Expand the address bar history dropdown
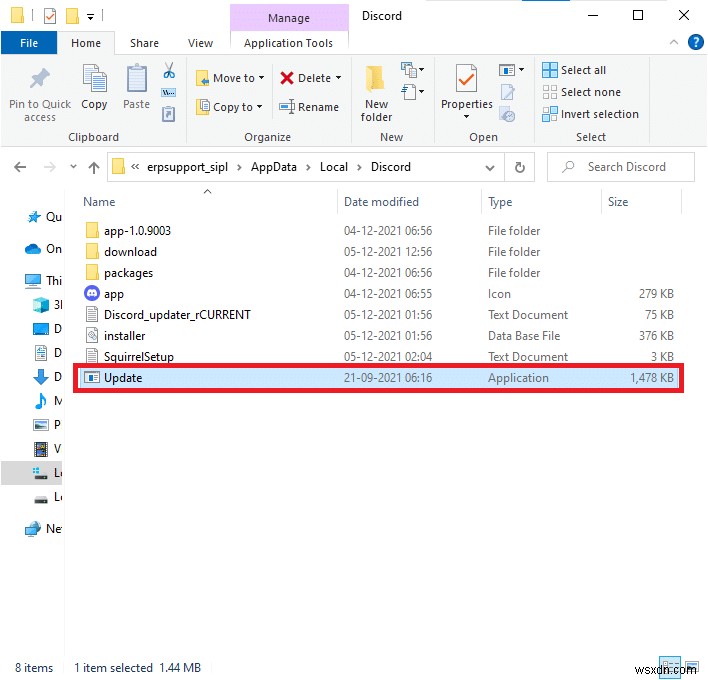Screen dimensions: 708x680 point(489,168)
